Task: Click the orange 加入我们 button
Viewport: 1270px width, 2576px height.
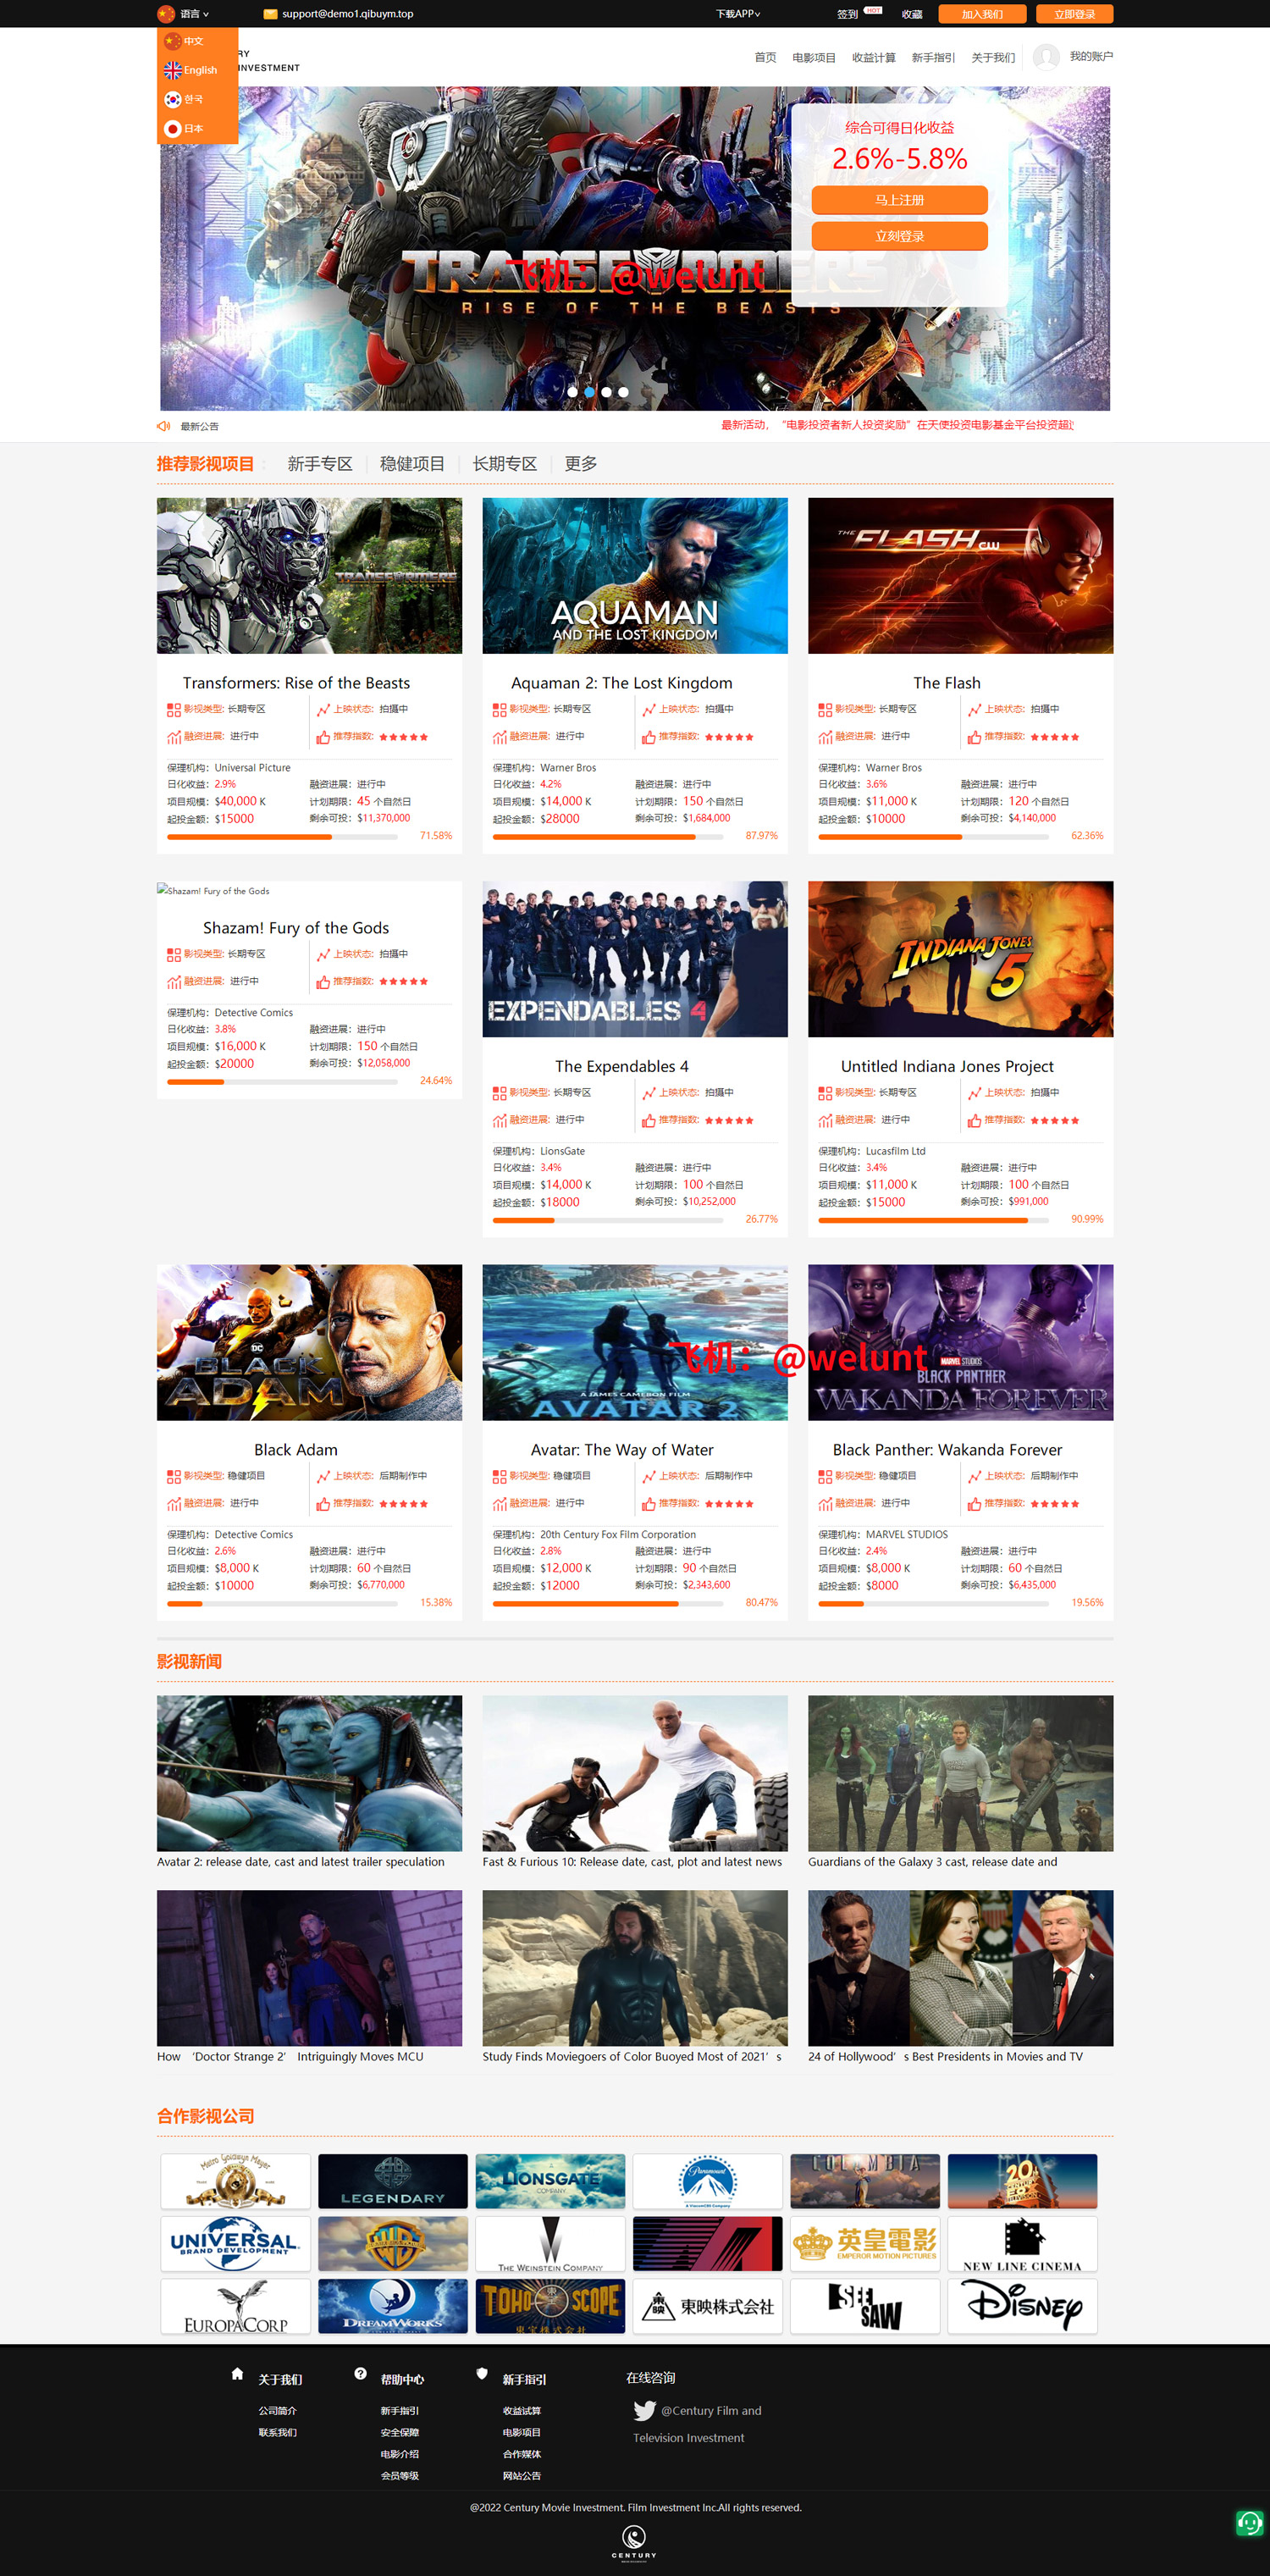Action: click(982, 14)
